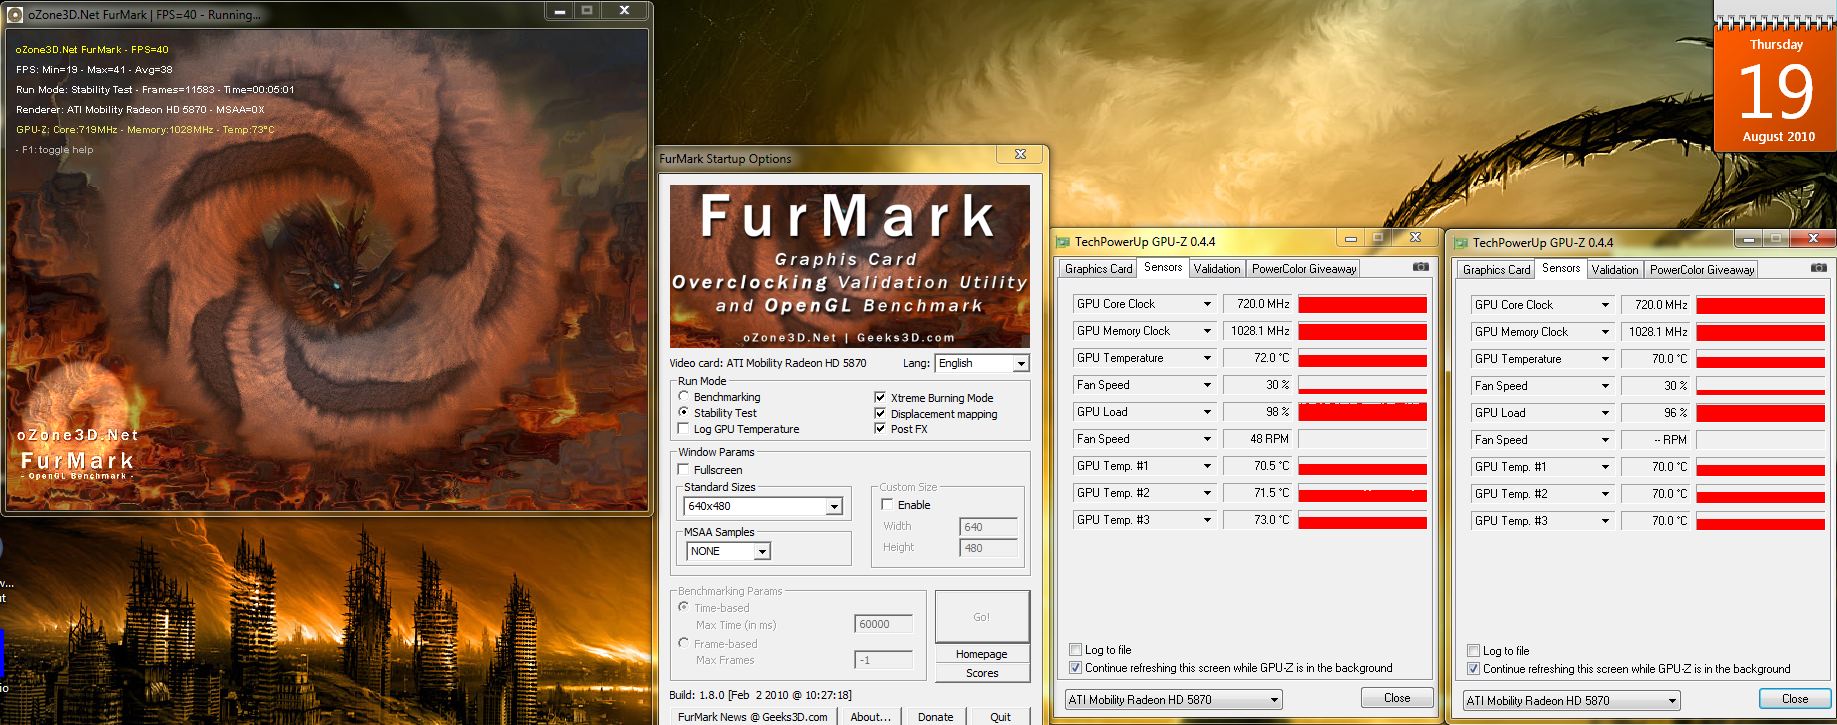The width and height of the screenshot is (1837, 725).
Task: Select Benchmarking run mode
Action: 684,397
